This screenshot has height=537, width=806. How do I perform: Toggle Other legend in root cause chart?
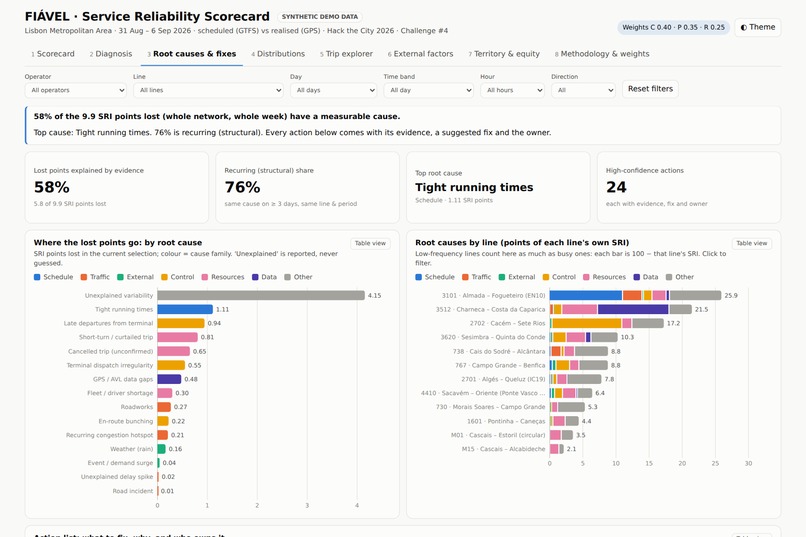(x=298, y=277)
